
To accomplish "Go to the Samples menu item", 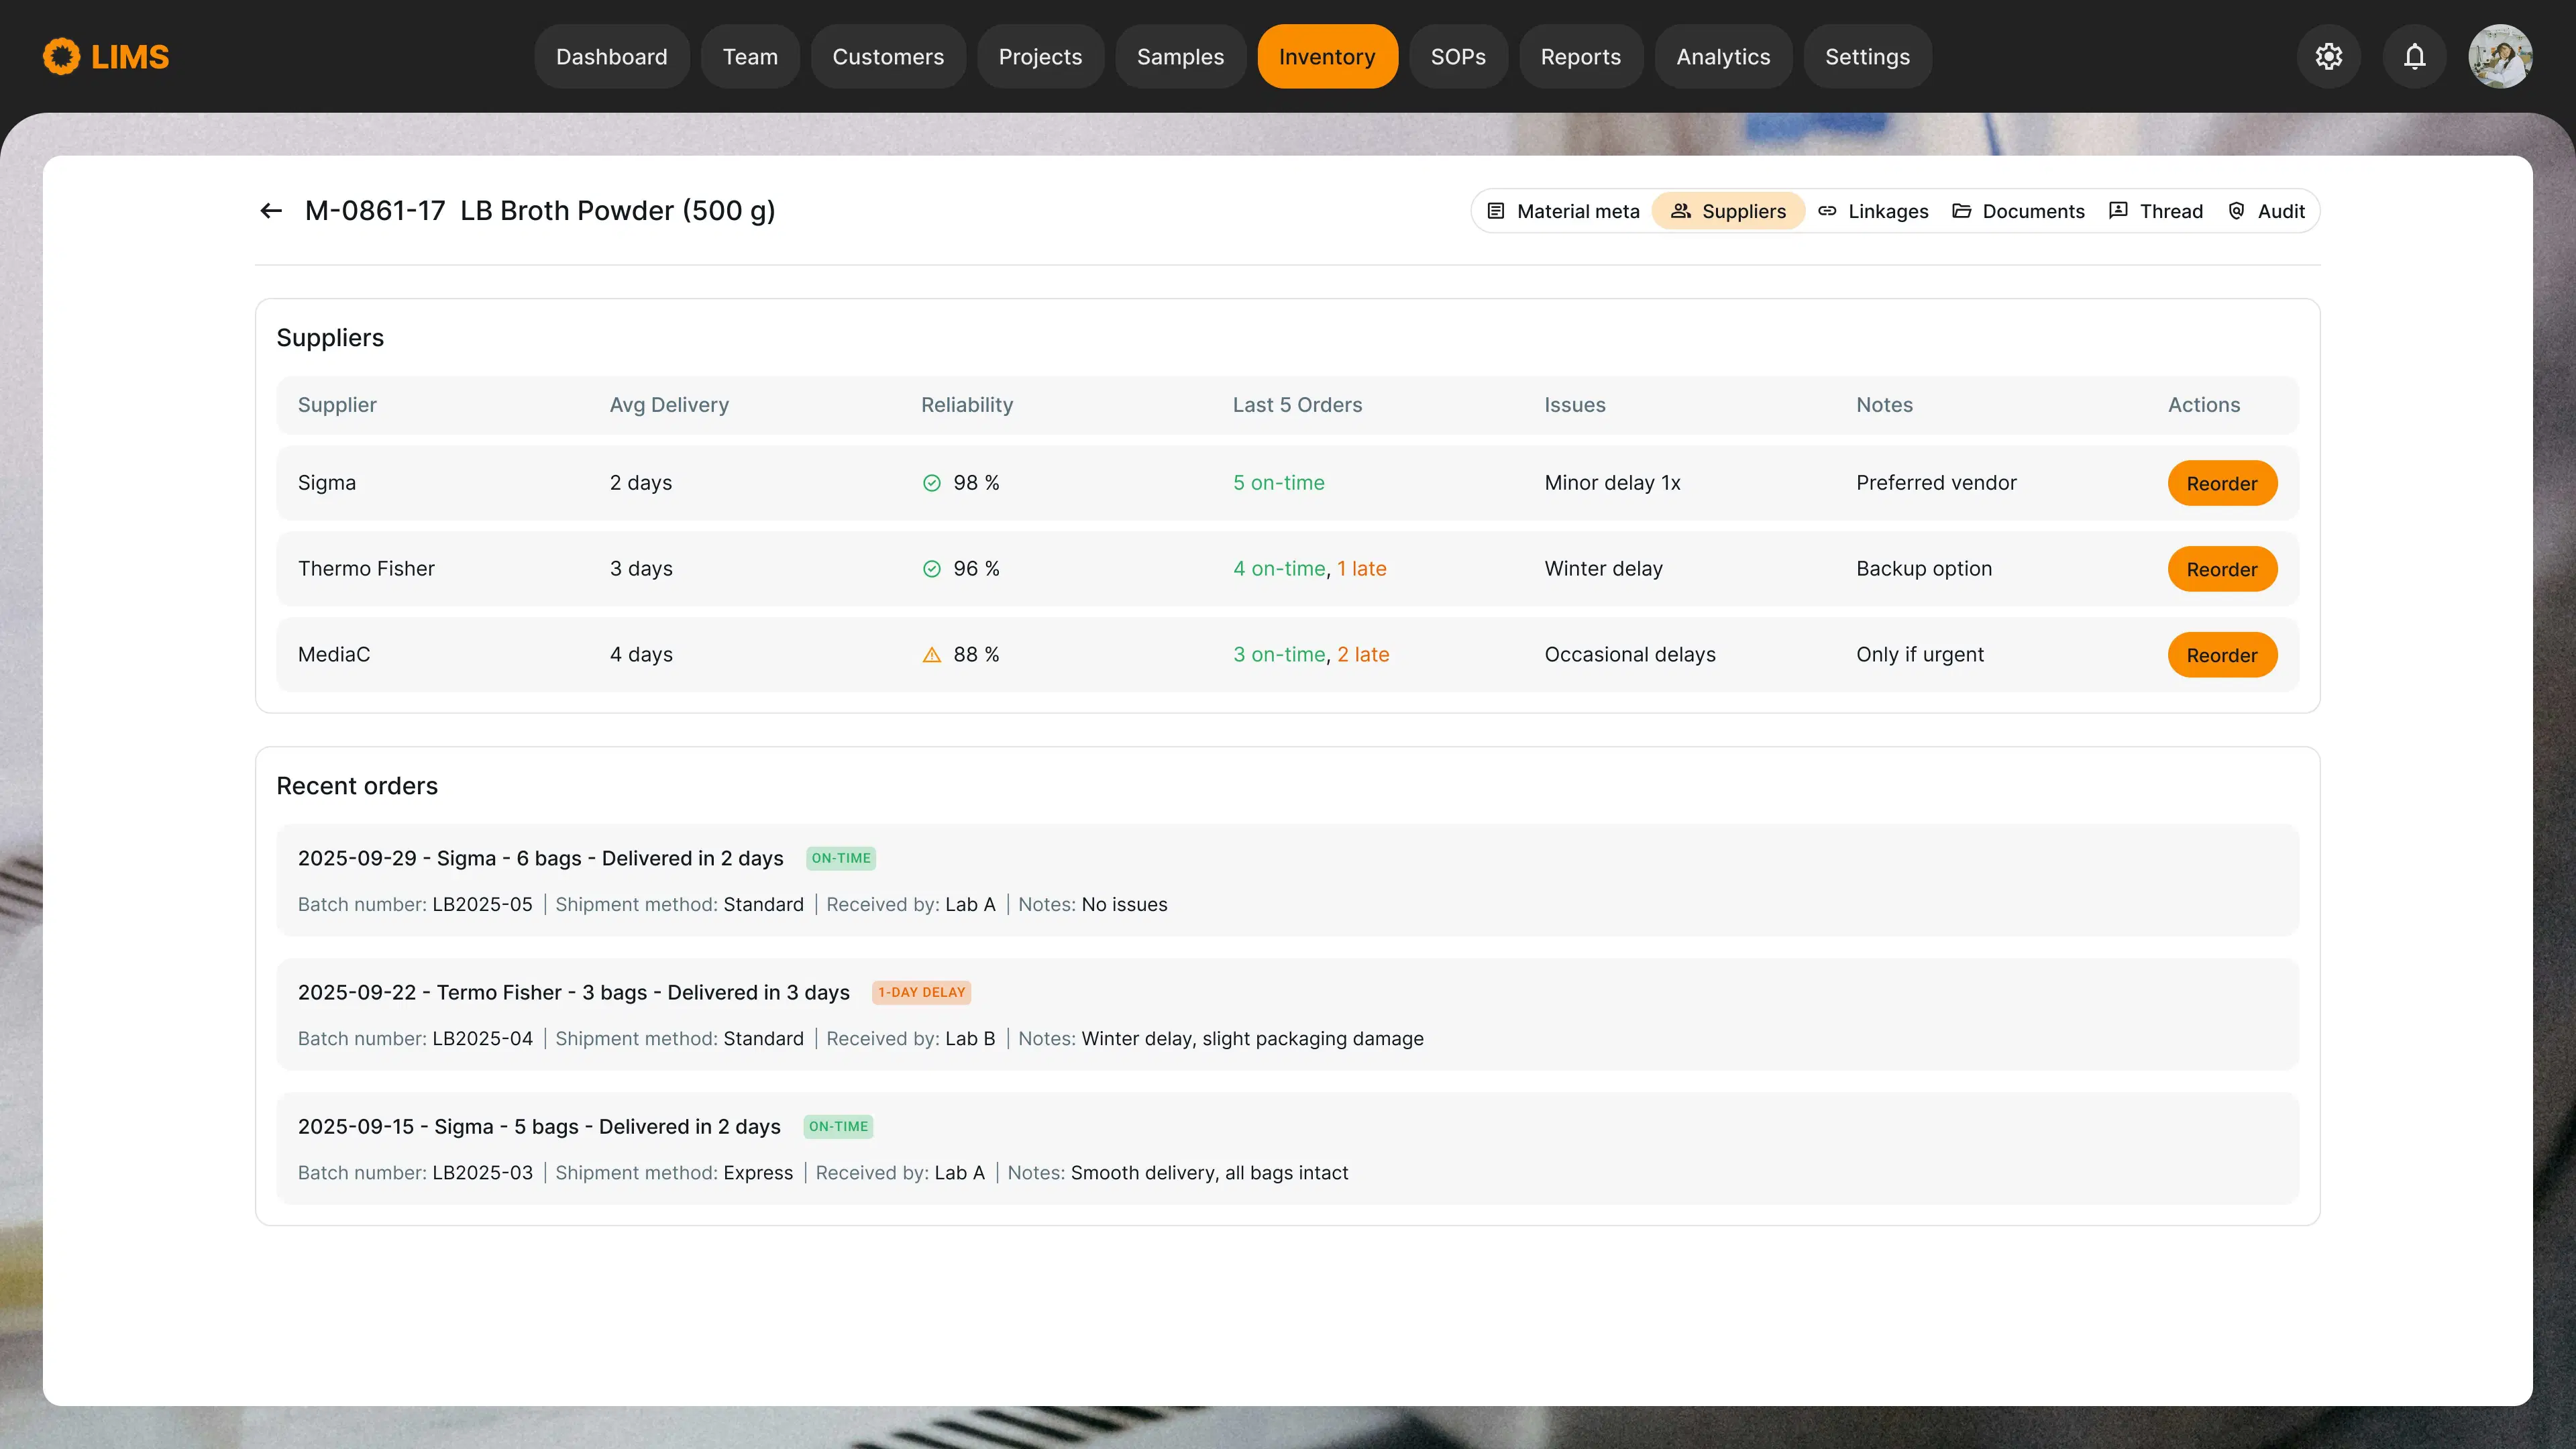I will tap(1180, 57).
